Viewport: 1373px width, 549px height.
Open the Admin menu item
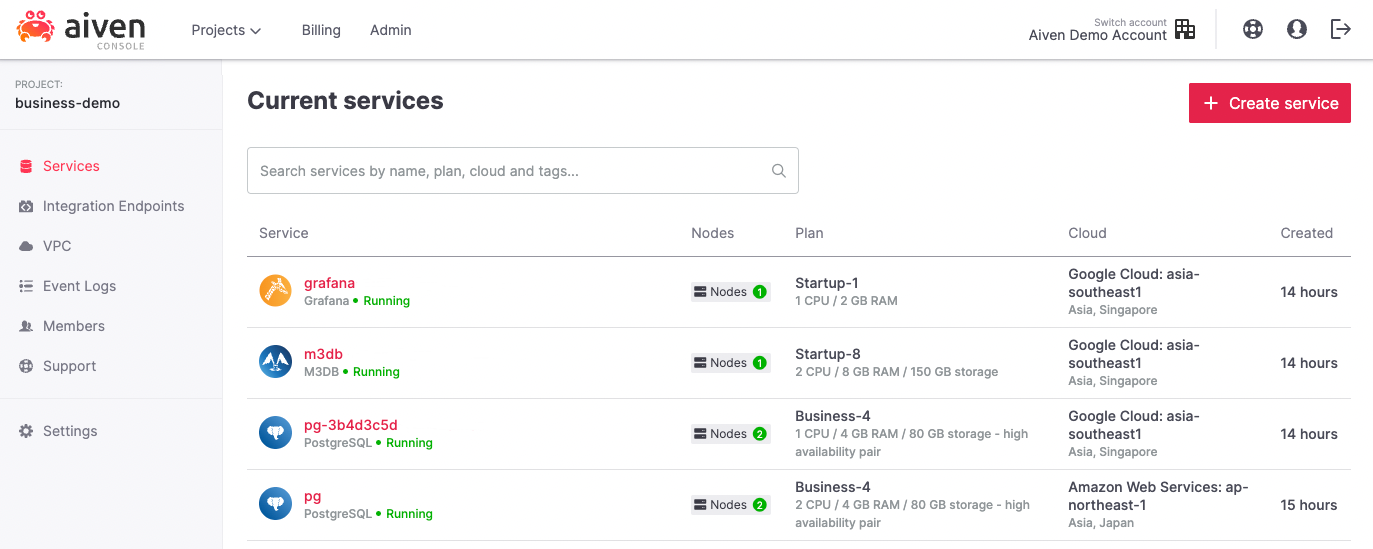391,30
